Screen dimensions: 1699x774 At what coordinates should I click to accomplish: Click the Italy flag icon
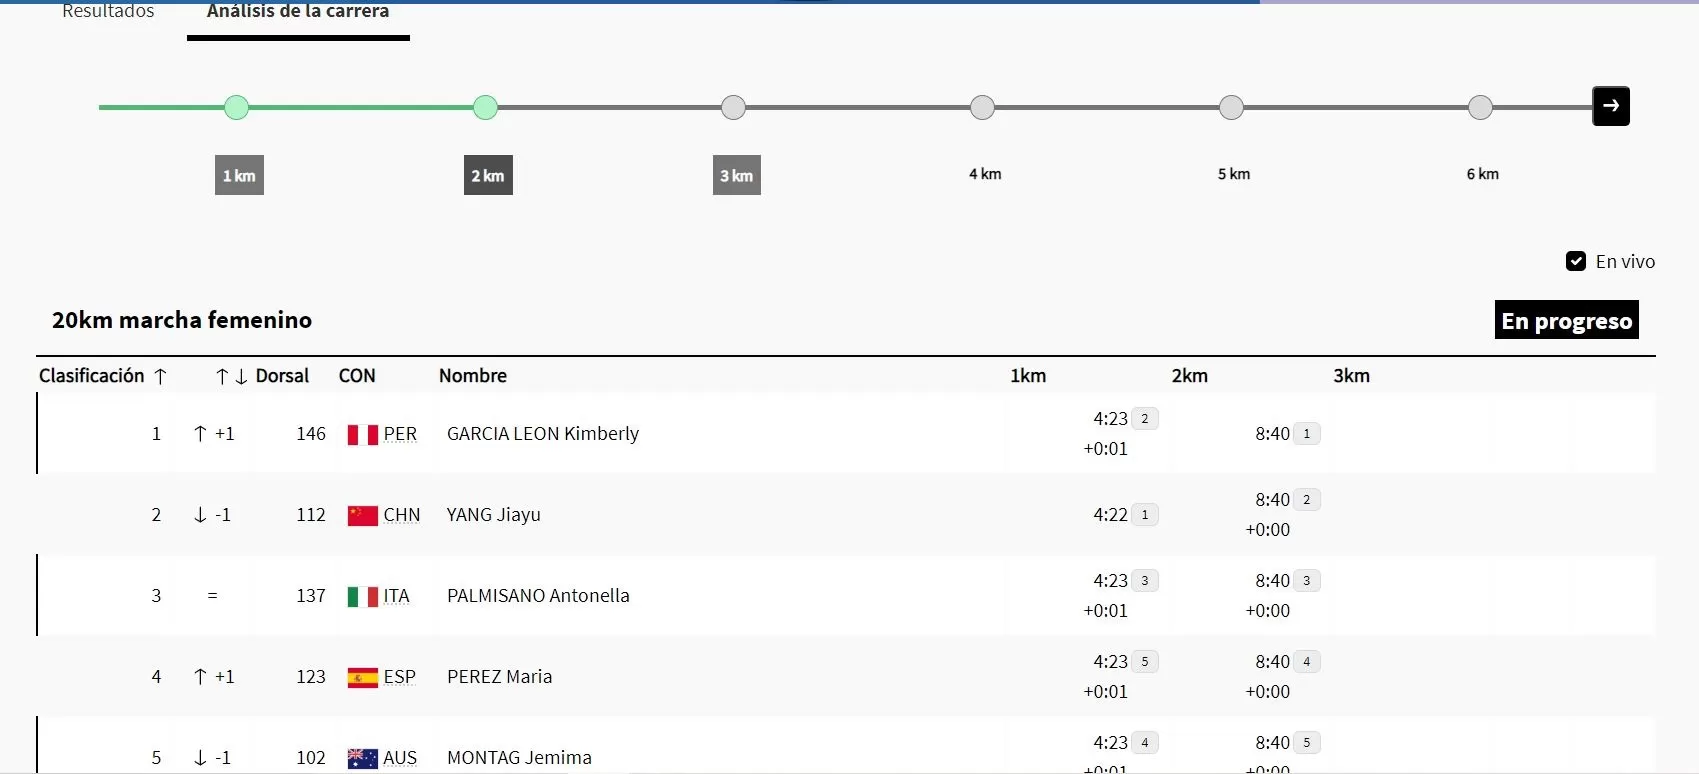coord(362,596)
